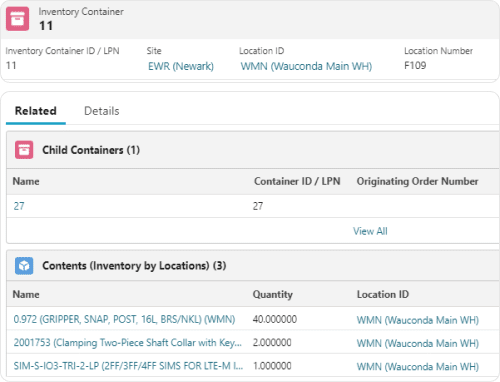Switch to the Details tab
This screenshot has width=500, height=382.
102,111
